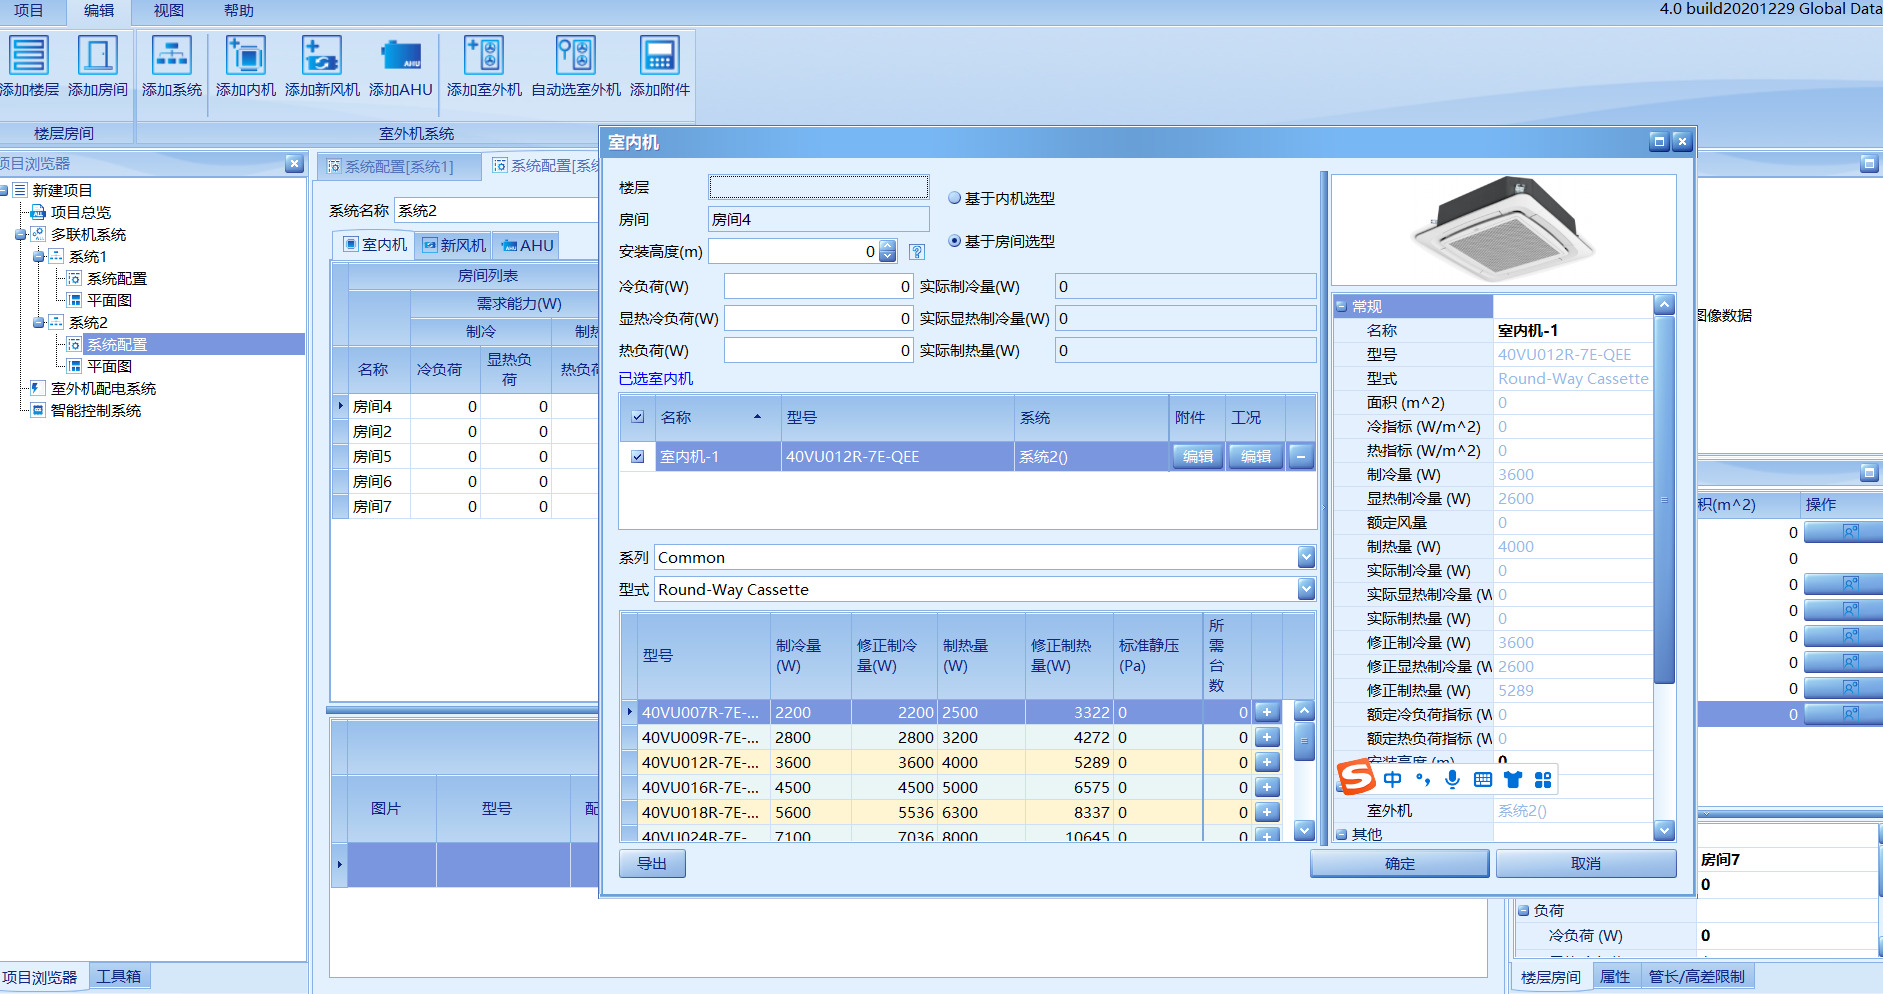Click the 添加AHU toolbar icon
The image size is (1883, 994).
click(x=401, y=56)
